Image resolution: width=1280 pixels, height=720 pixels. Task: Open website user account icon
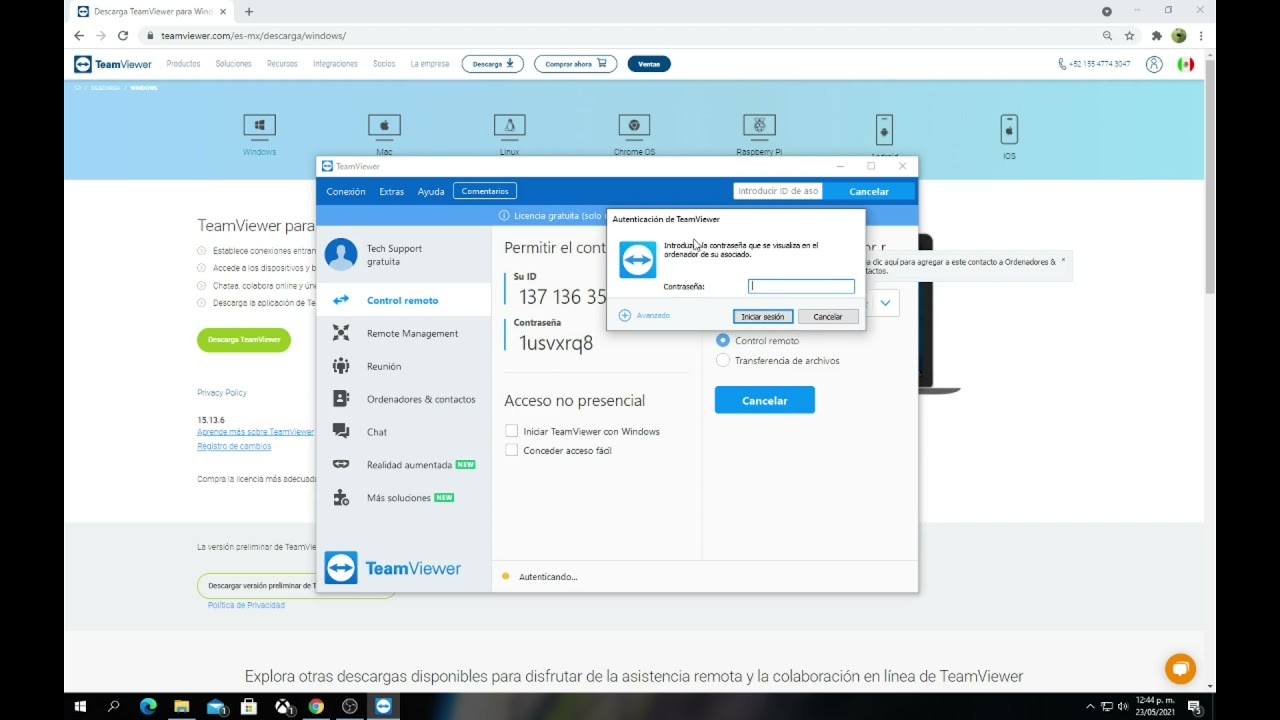tap(1154, 64)
